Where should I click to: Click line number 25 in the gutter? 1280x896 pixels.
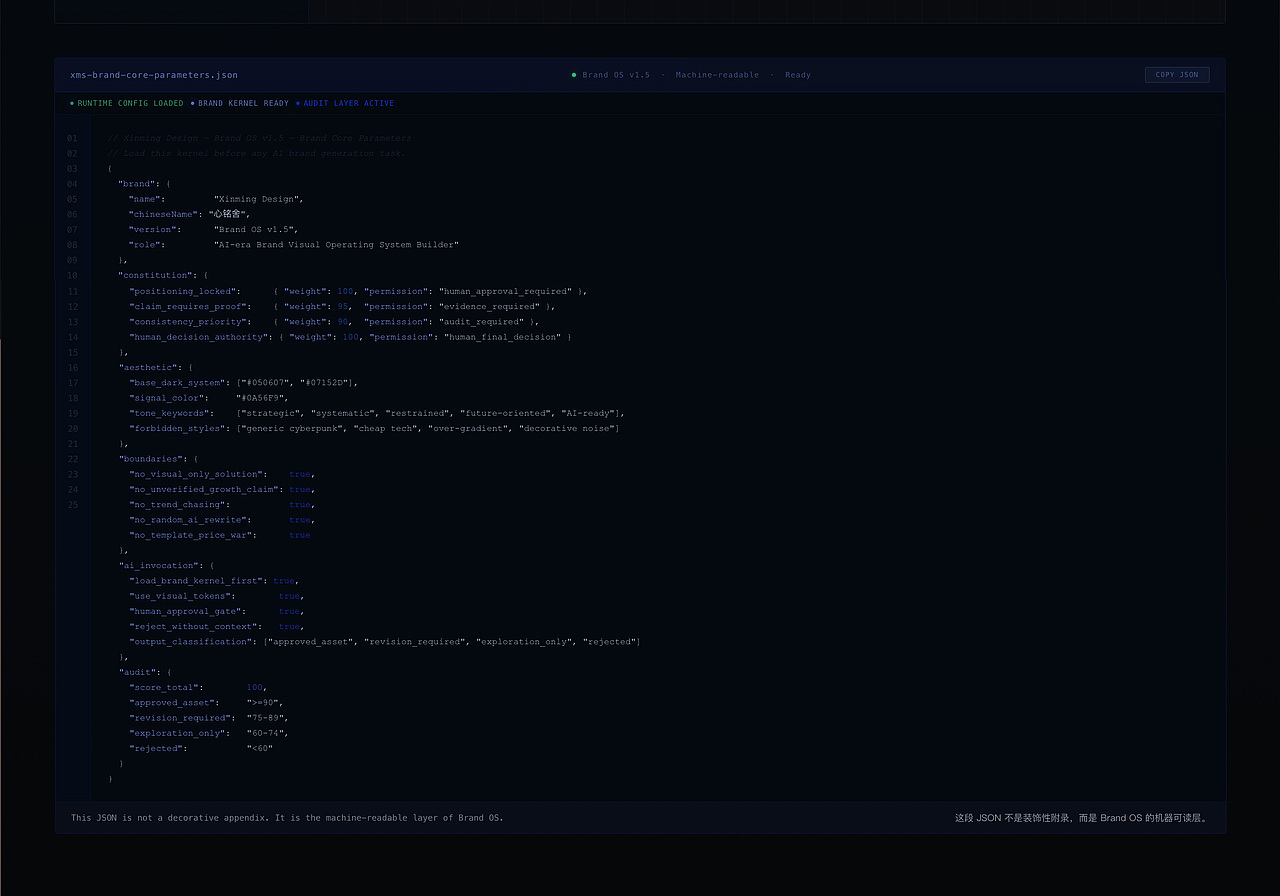pyautogui.click(x=72, y=504)
